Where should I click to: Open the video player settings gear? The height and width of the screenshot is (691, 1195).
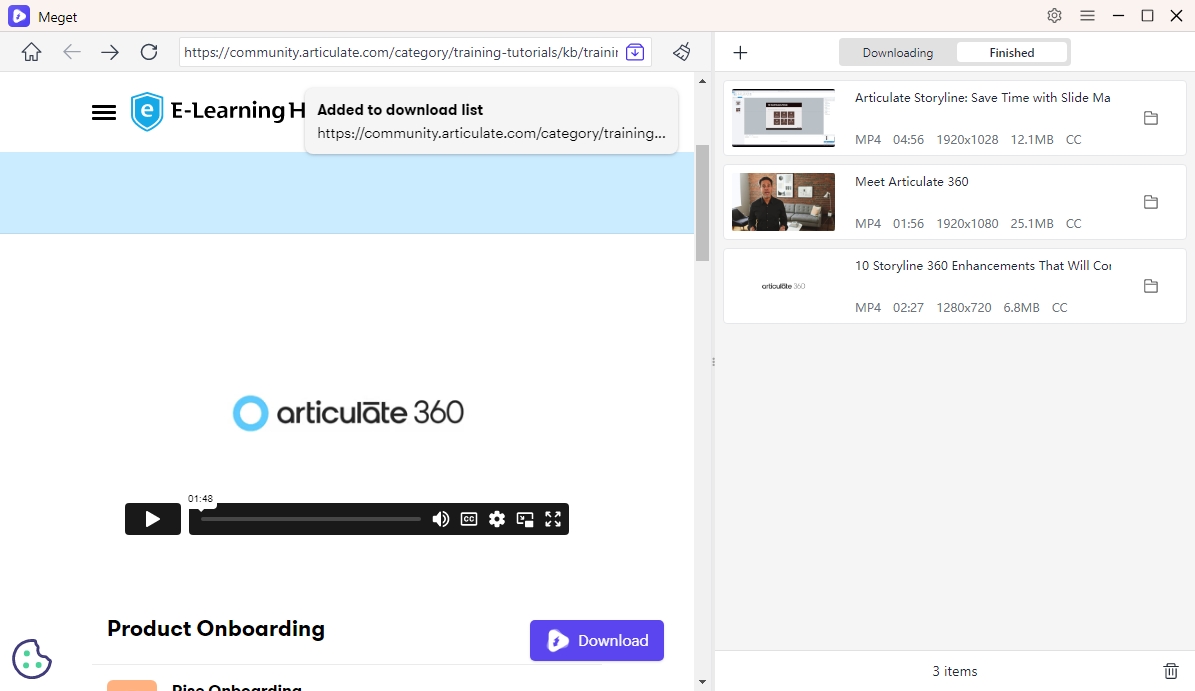click(x=497, y=519)
